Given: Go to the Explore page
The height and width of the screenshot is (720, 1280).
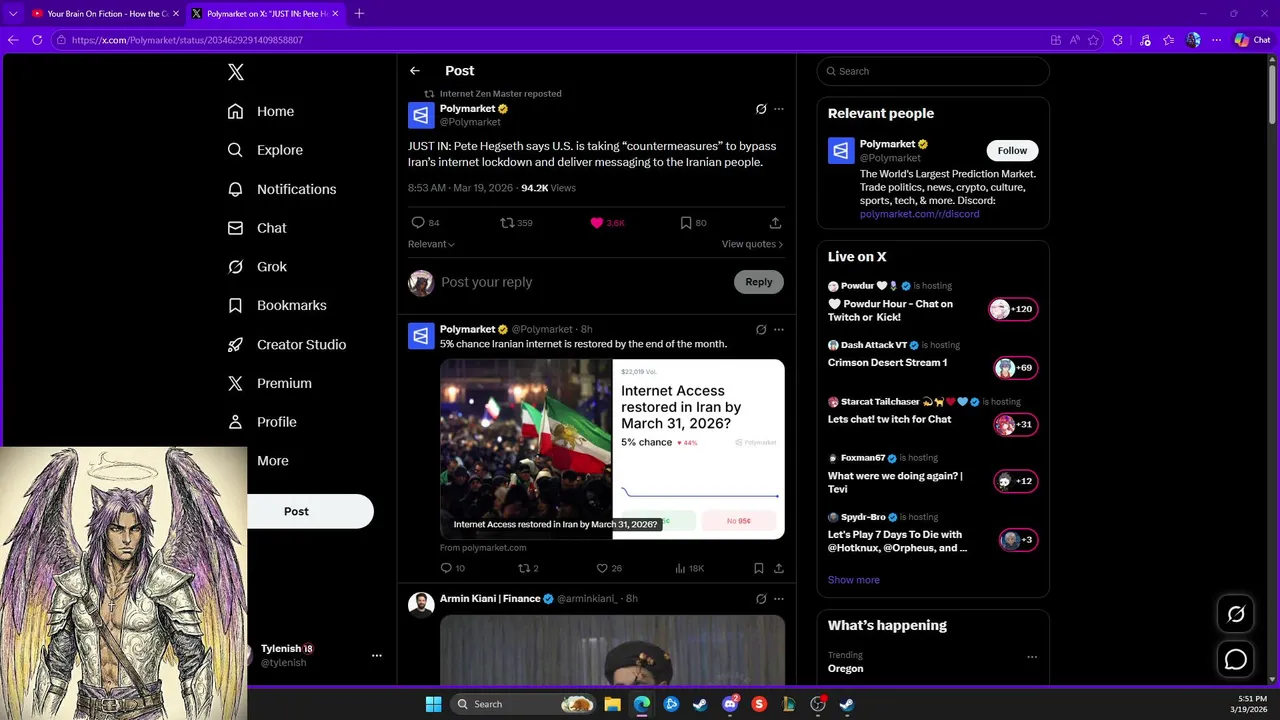Looking at the screenshot, I should [x=265, y=150].
